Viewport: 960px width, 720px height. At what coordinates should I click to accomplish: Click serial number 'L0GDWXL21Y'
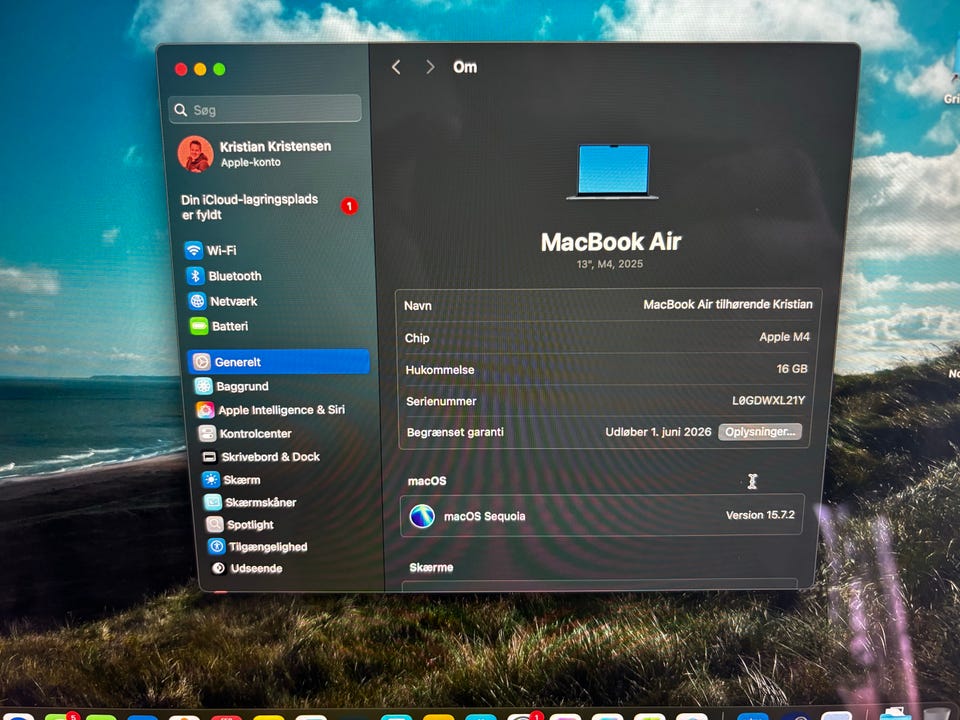[769, 400]
